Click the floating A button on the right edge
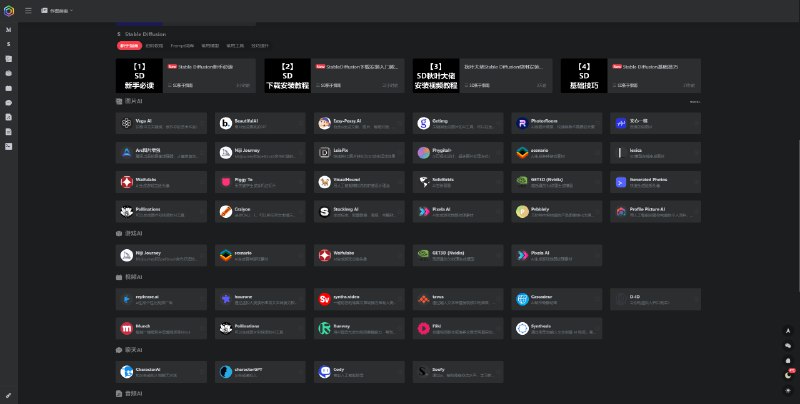Viewport: 800px width, 404px height. [x=788, y=331]
